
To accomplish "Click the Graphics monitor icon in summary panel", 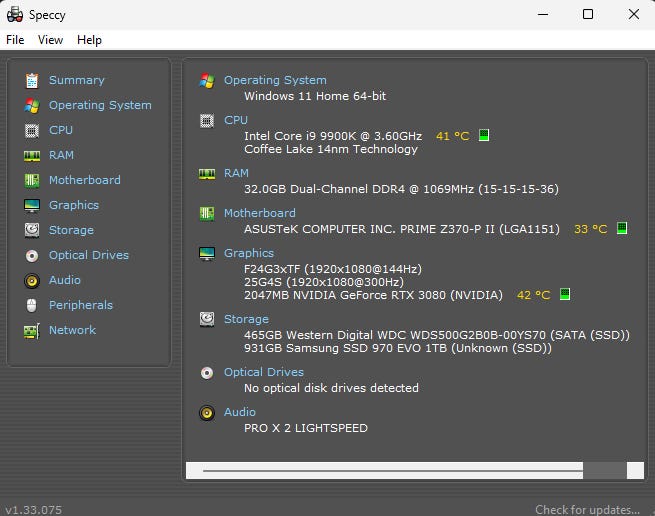I will point(207,254).
